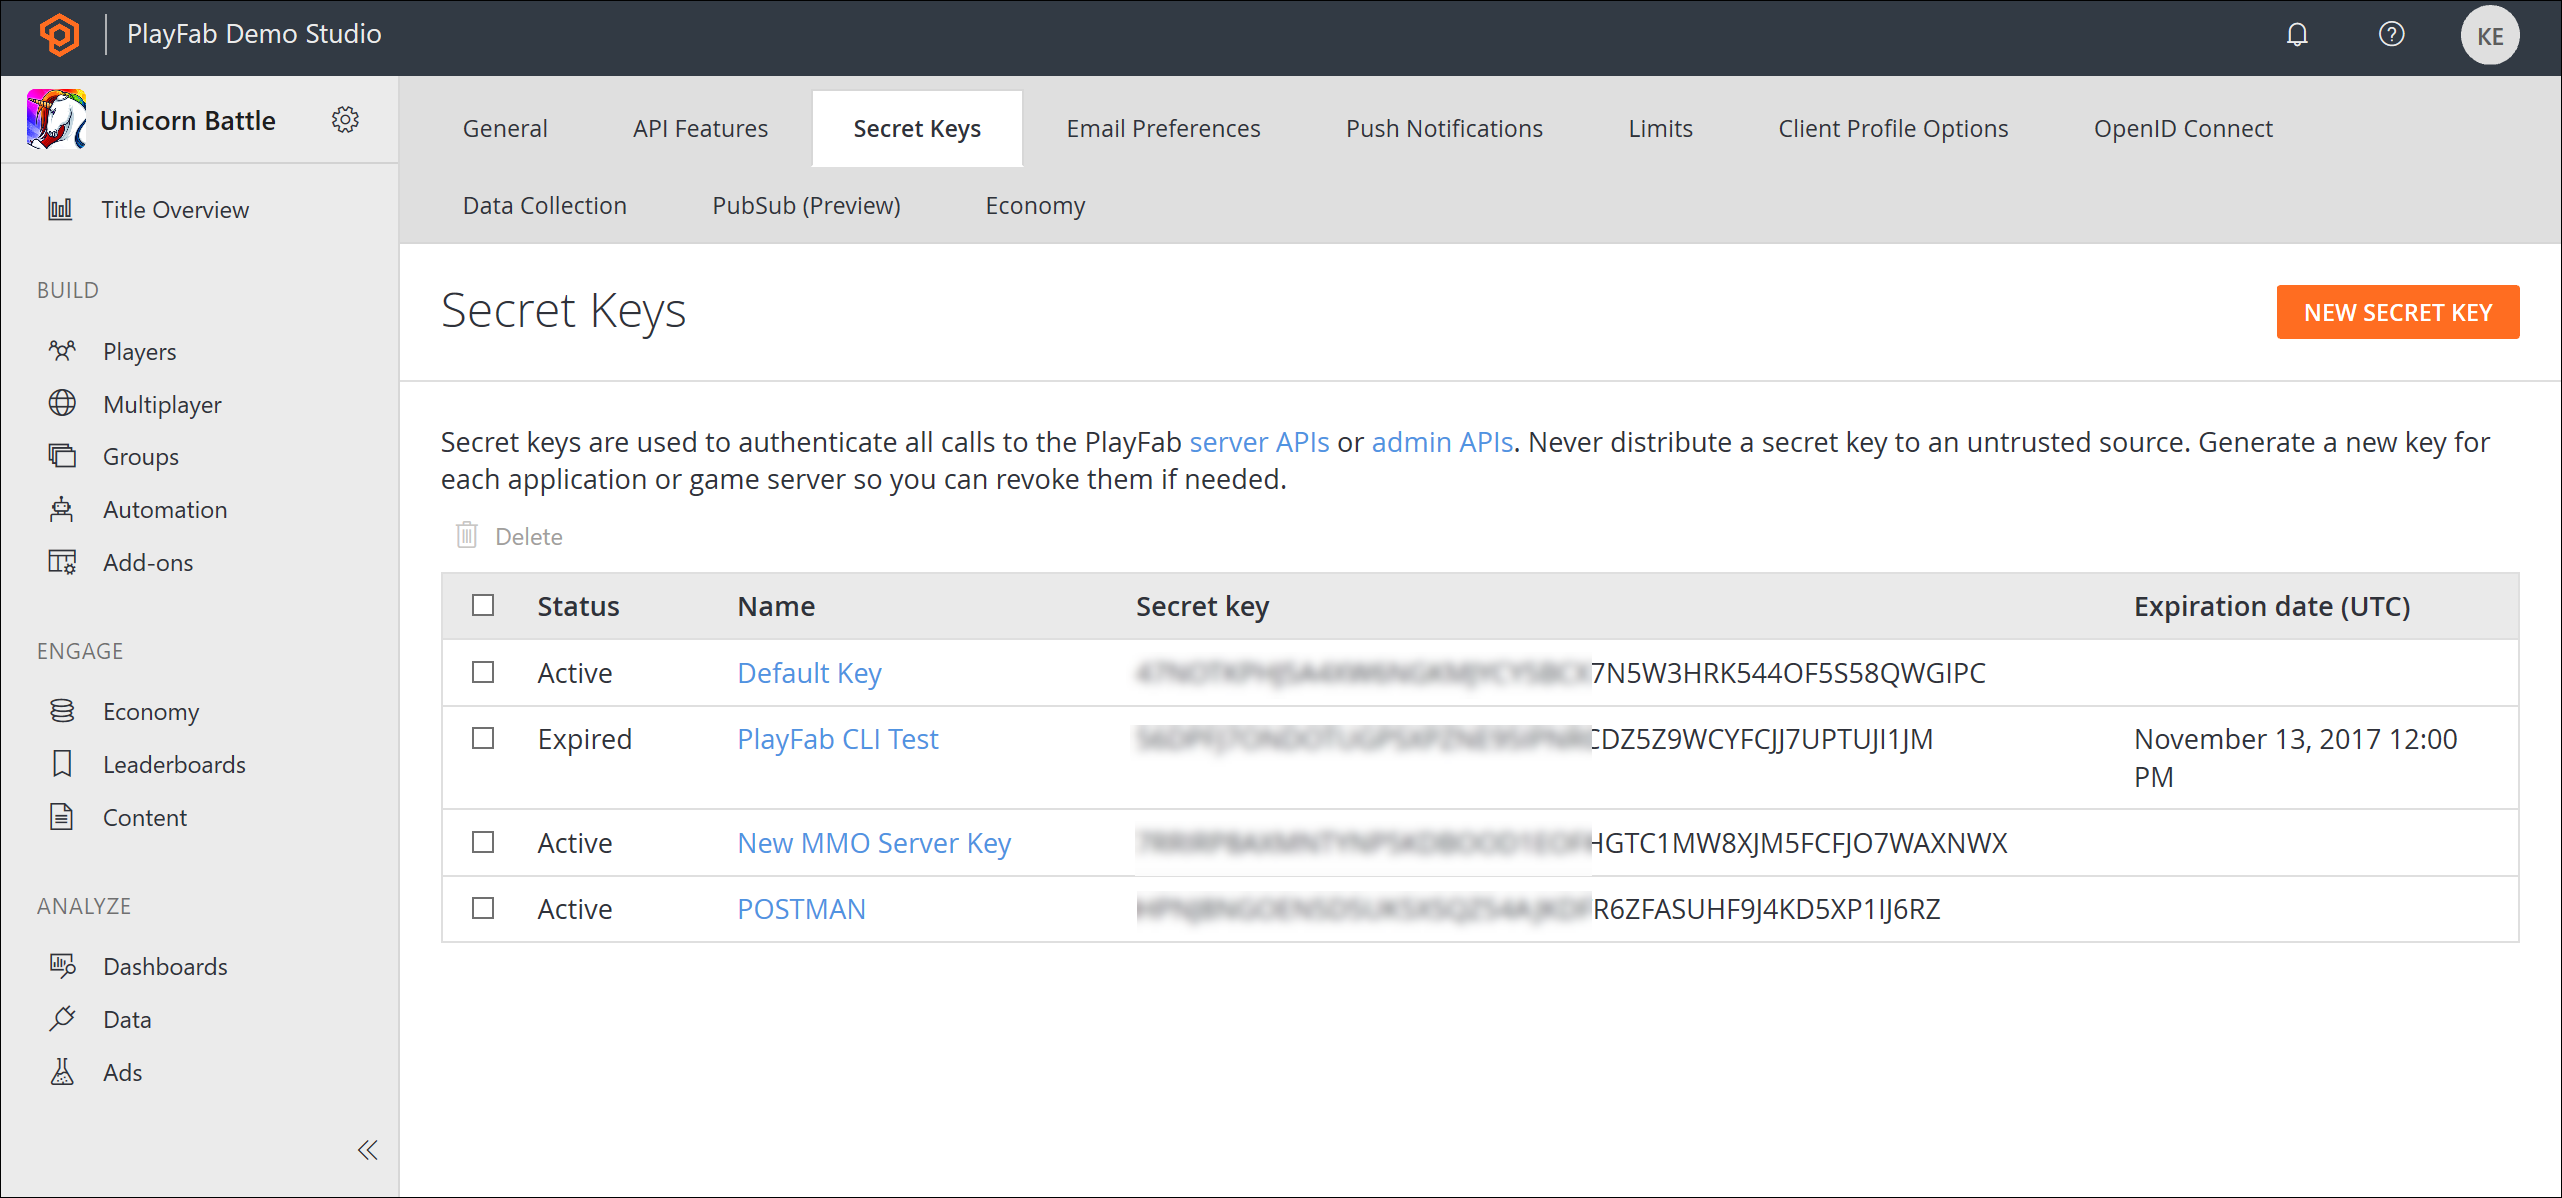This screenshot has width=2562, height=1198.
Task: Open the Email Preferences tab
Action: (x=1163, y=129)
